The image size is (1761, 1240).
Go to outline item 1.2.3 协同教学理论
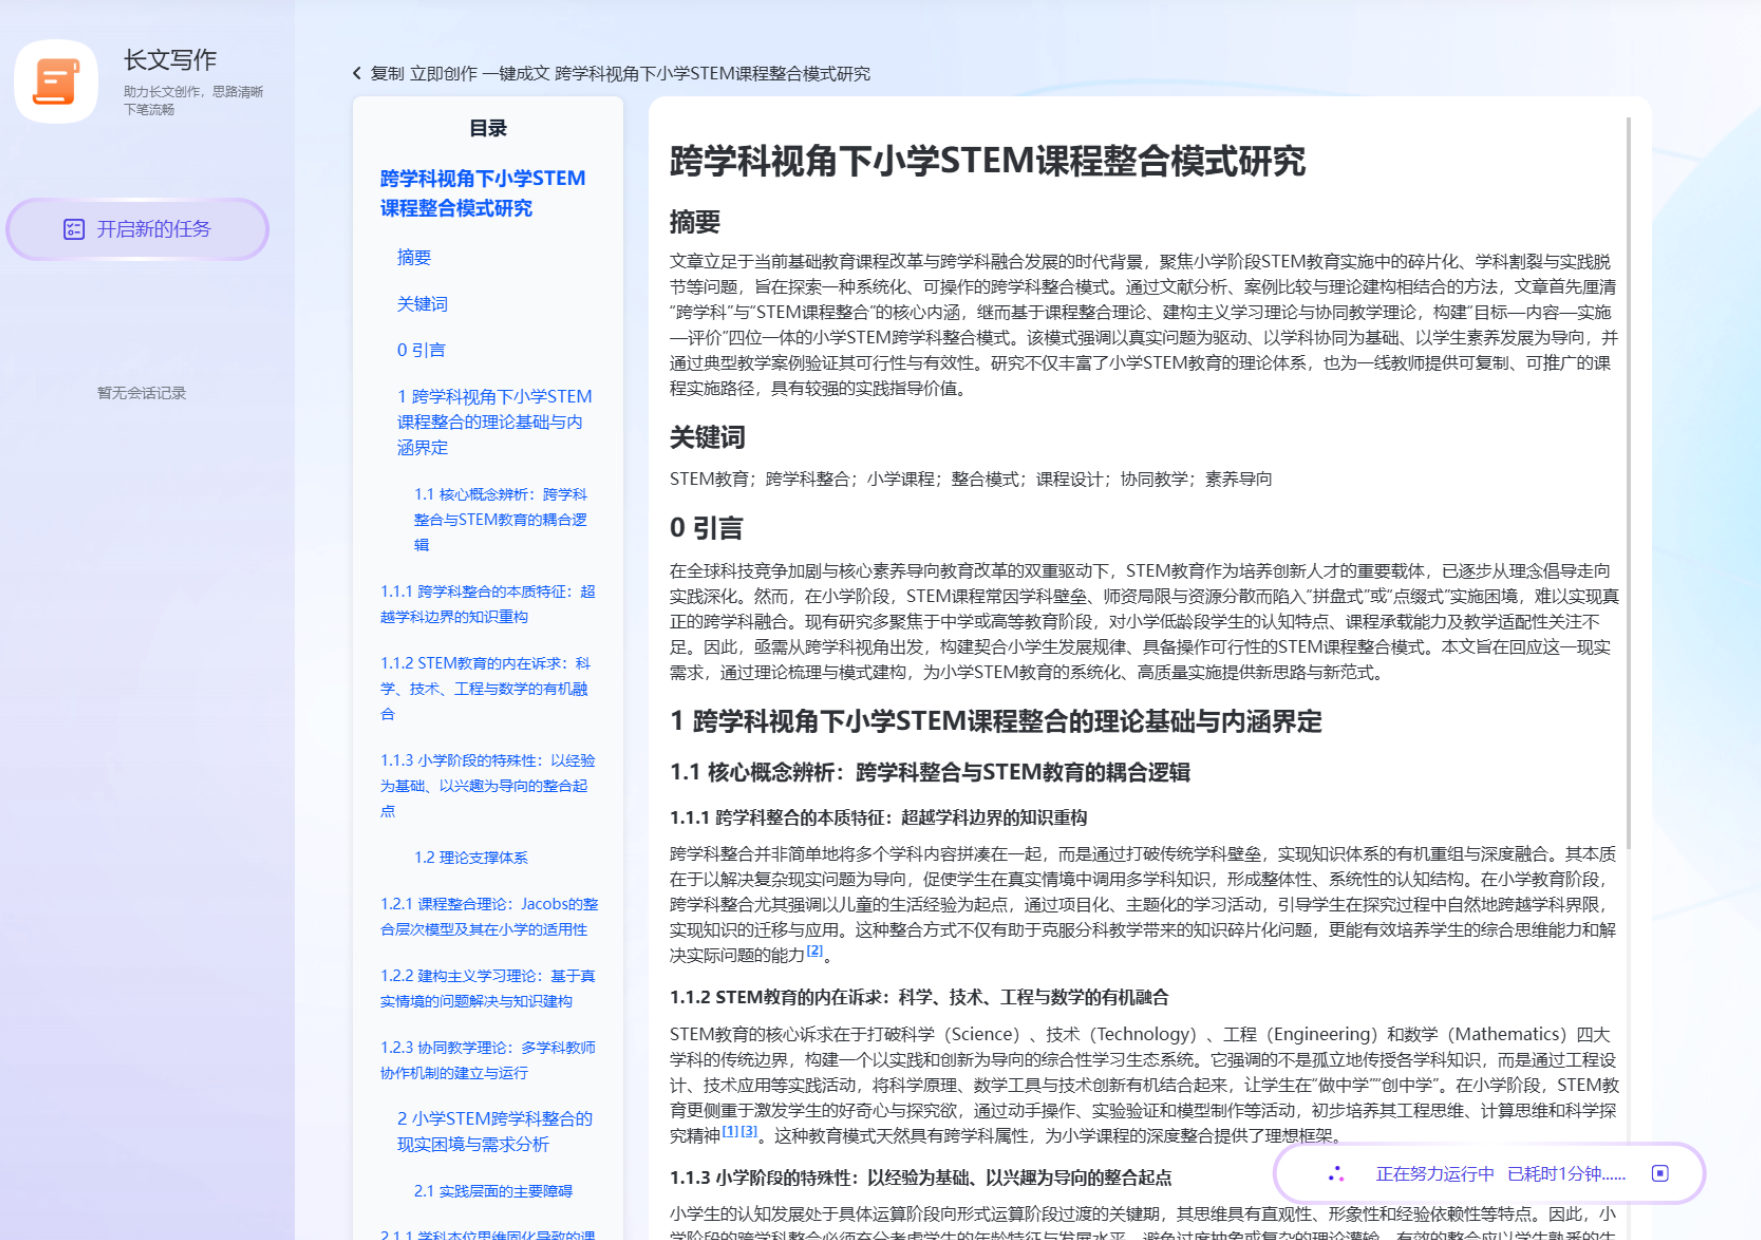(x=488, y=1060)
